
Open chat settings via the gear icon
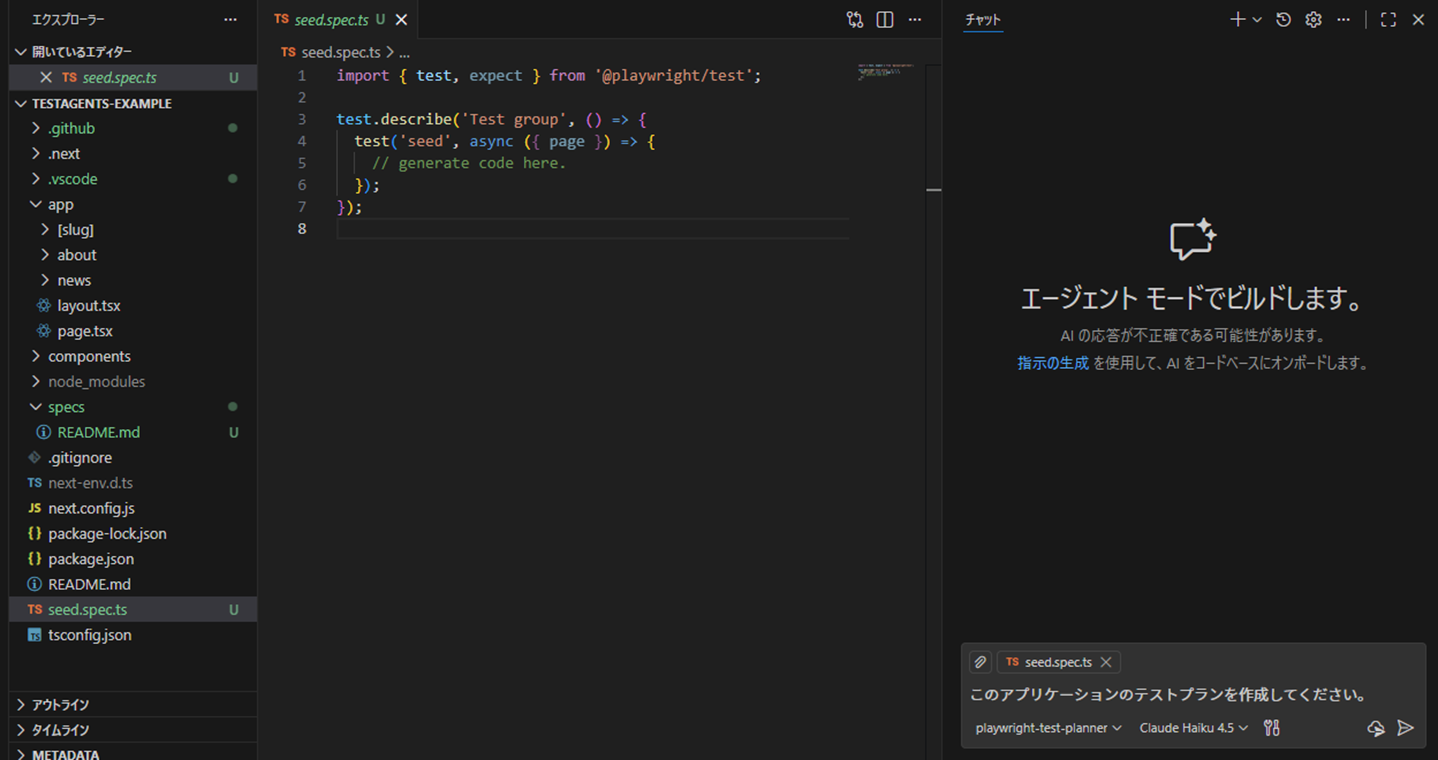[x=1313, y=19]
